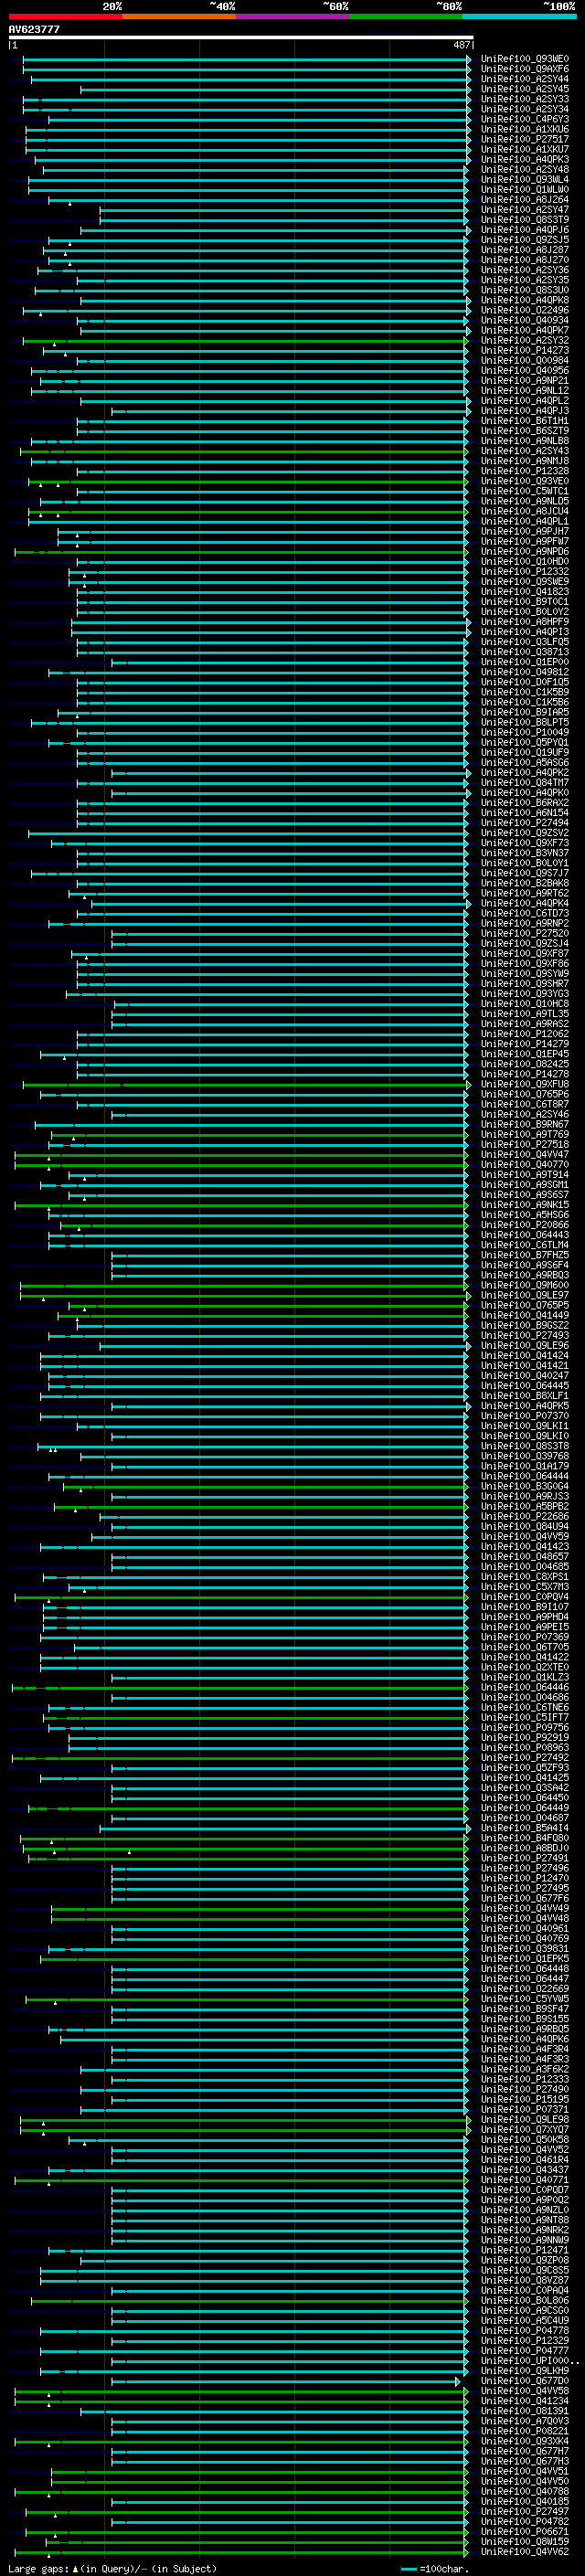This screenshot has height=2576, width=585.
Task: Click UniRef100_Q9LE97 label
Action: point(525,1296)
